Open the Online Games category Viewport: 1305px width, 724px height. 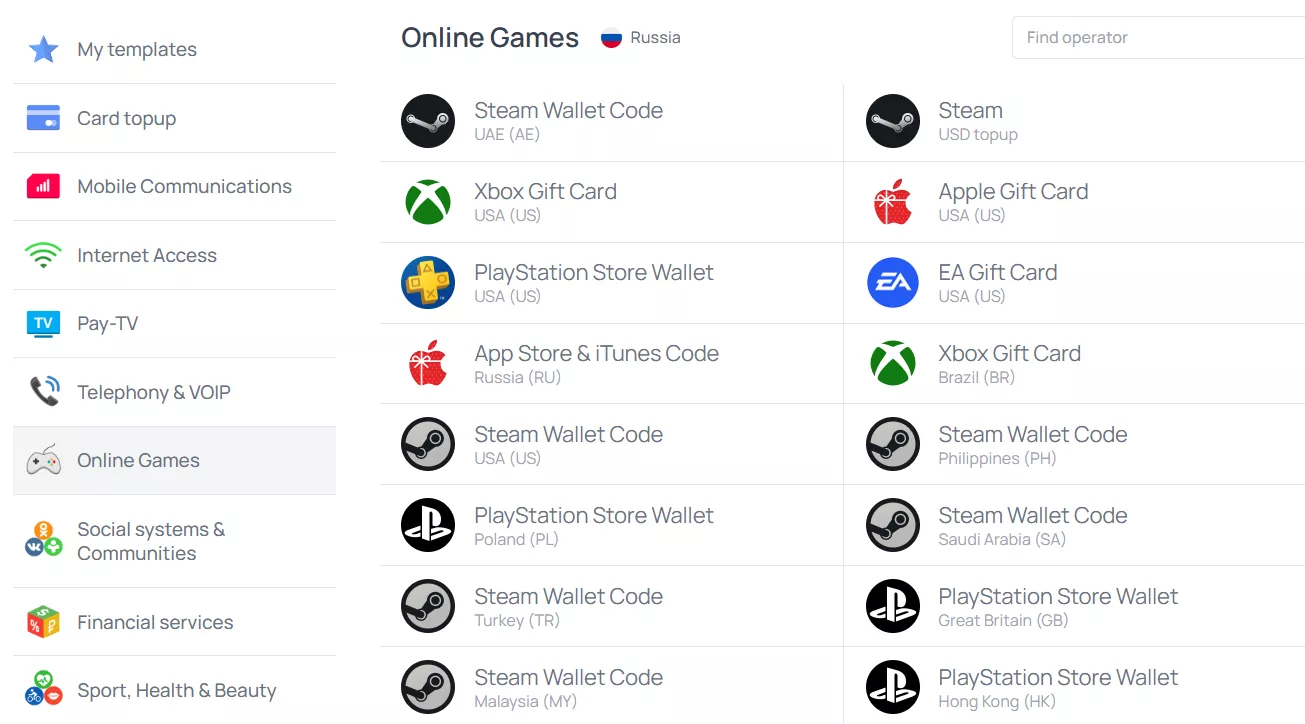tap(138, 461)
